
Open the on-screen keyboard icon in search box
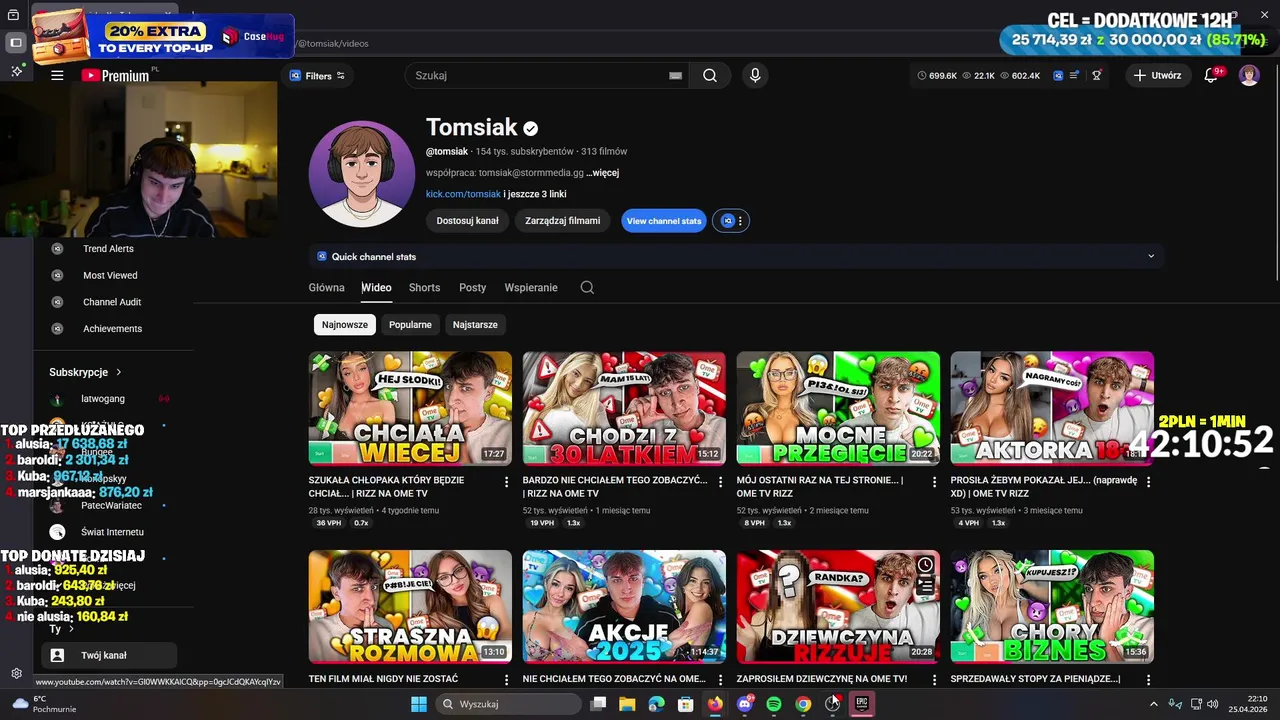click(x=675, y=75)
